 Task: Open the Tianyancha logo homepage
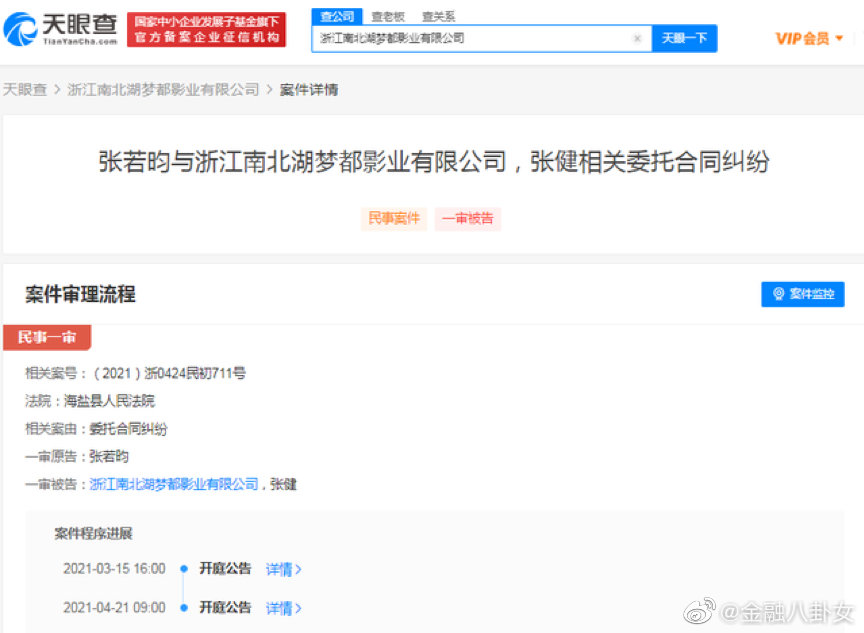coord(61,29)
